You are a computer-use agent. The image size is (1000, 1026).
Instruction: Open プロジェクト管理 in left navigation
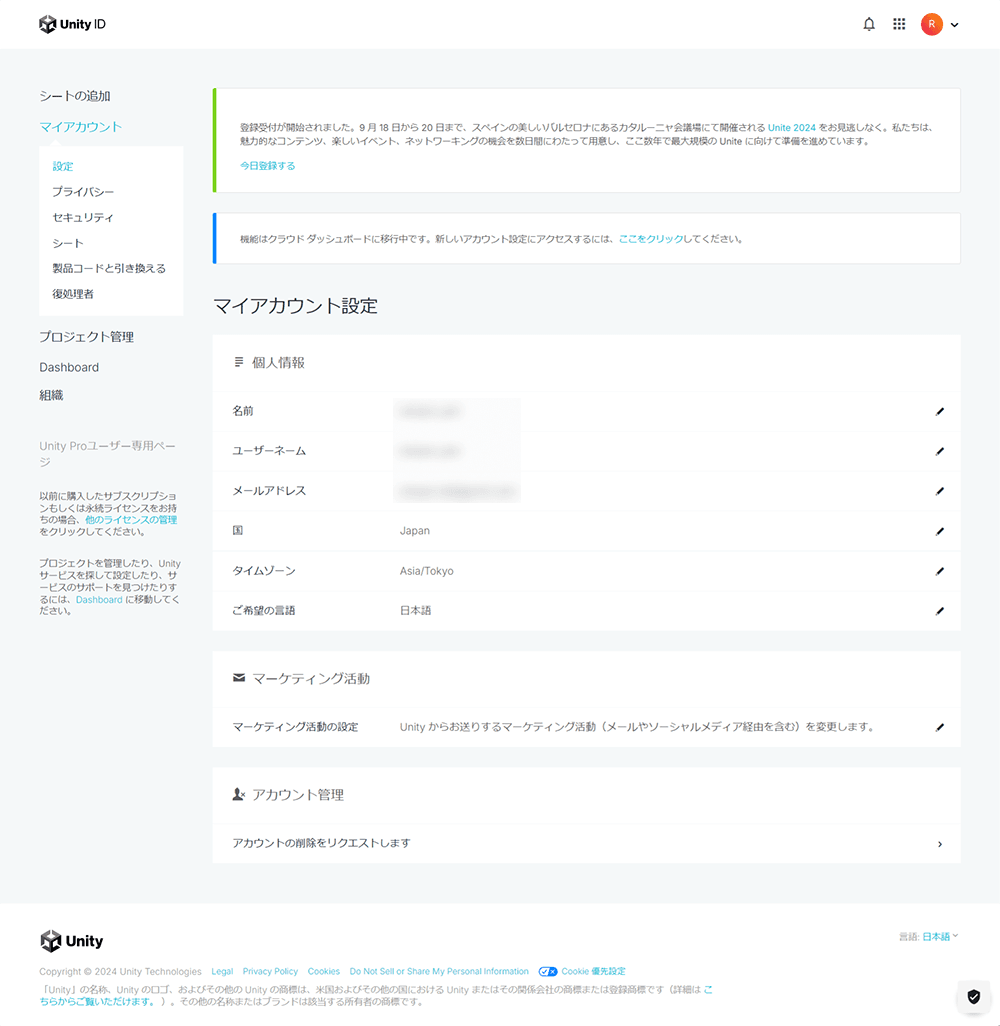(x=86, y=337)
